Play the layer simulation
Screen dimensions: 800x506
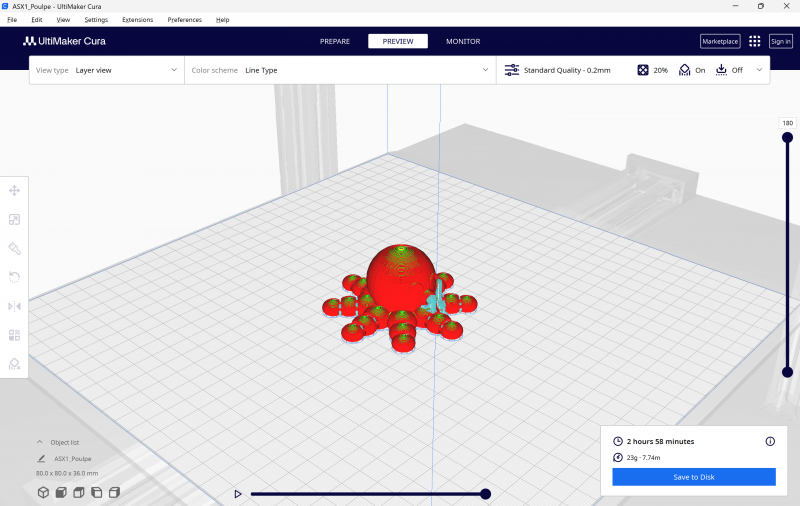(x=237, y=494)
